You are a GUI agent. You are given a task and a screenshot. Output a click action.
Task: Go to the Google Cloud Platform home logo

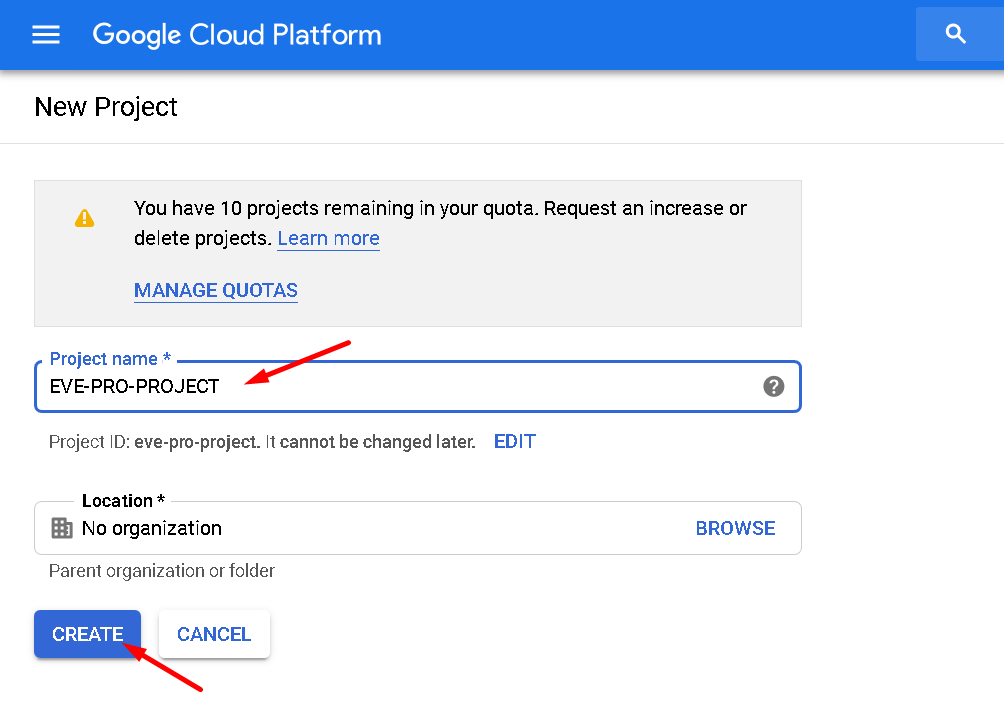[237, 35]
